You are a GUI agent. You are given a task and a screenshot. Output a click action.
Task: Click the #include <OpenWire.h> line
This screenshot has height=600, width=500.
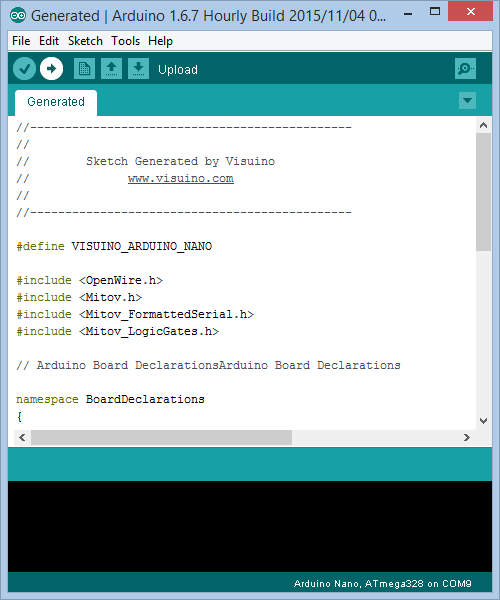coord(90,280)
